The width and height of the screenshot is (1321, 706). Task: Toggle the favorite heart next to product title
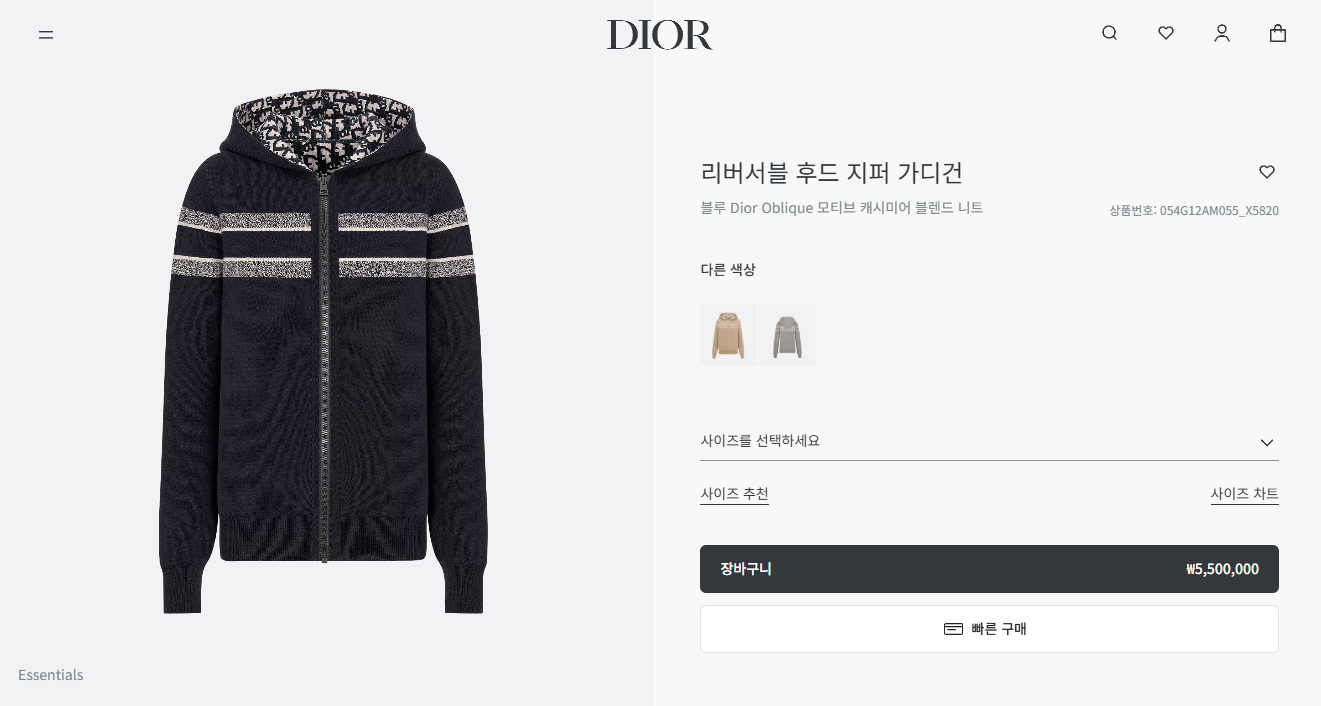[x=1267, y=172]
